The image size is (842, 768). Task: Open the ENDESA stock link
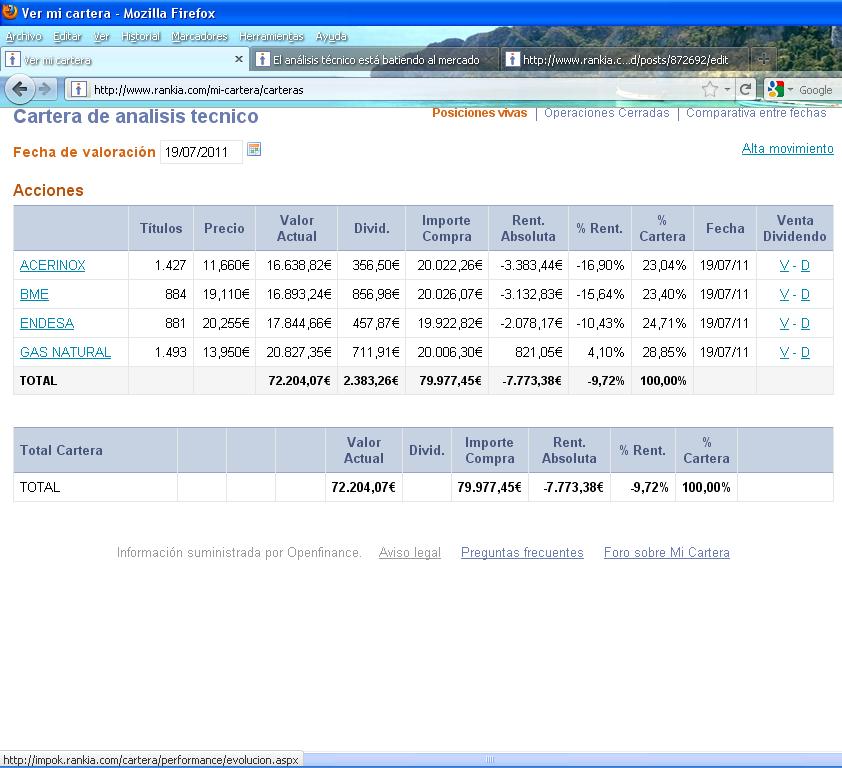[47, 323]
